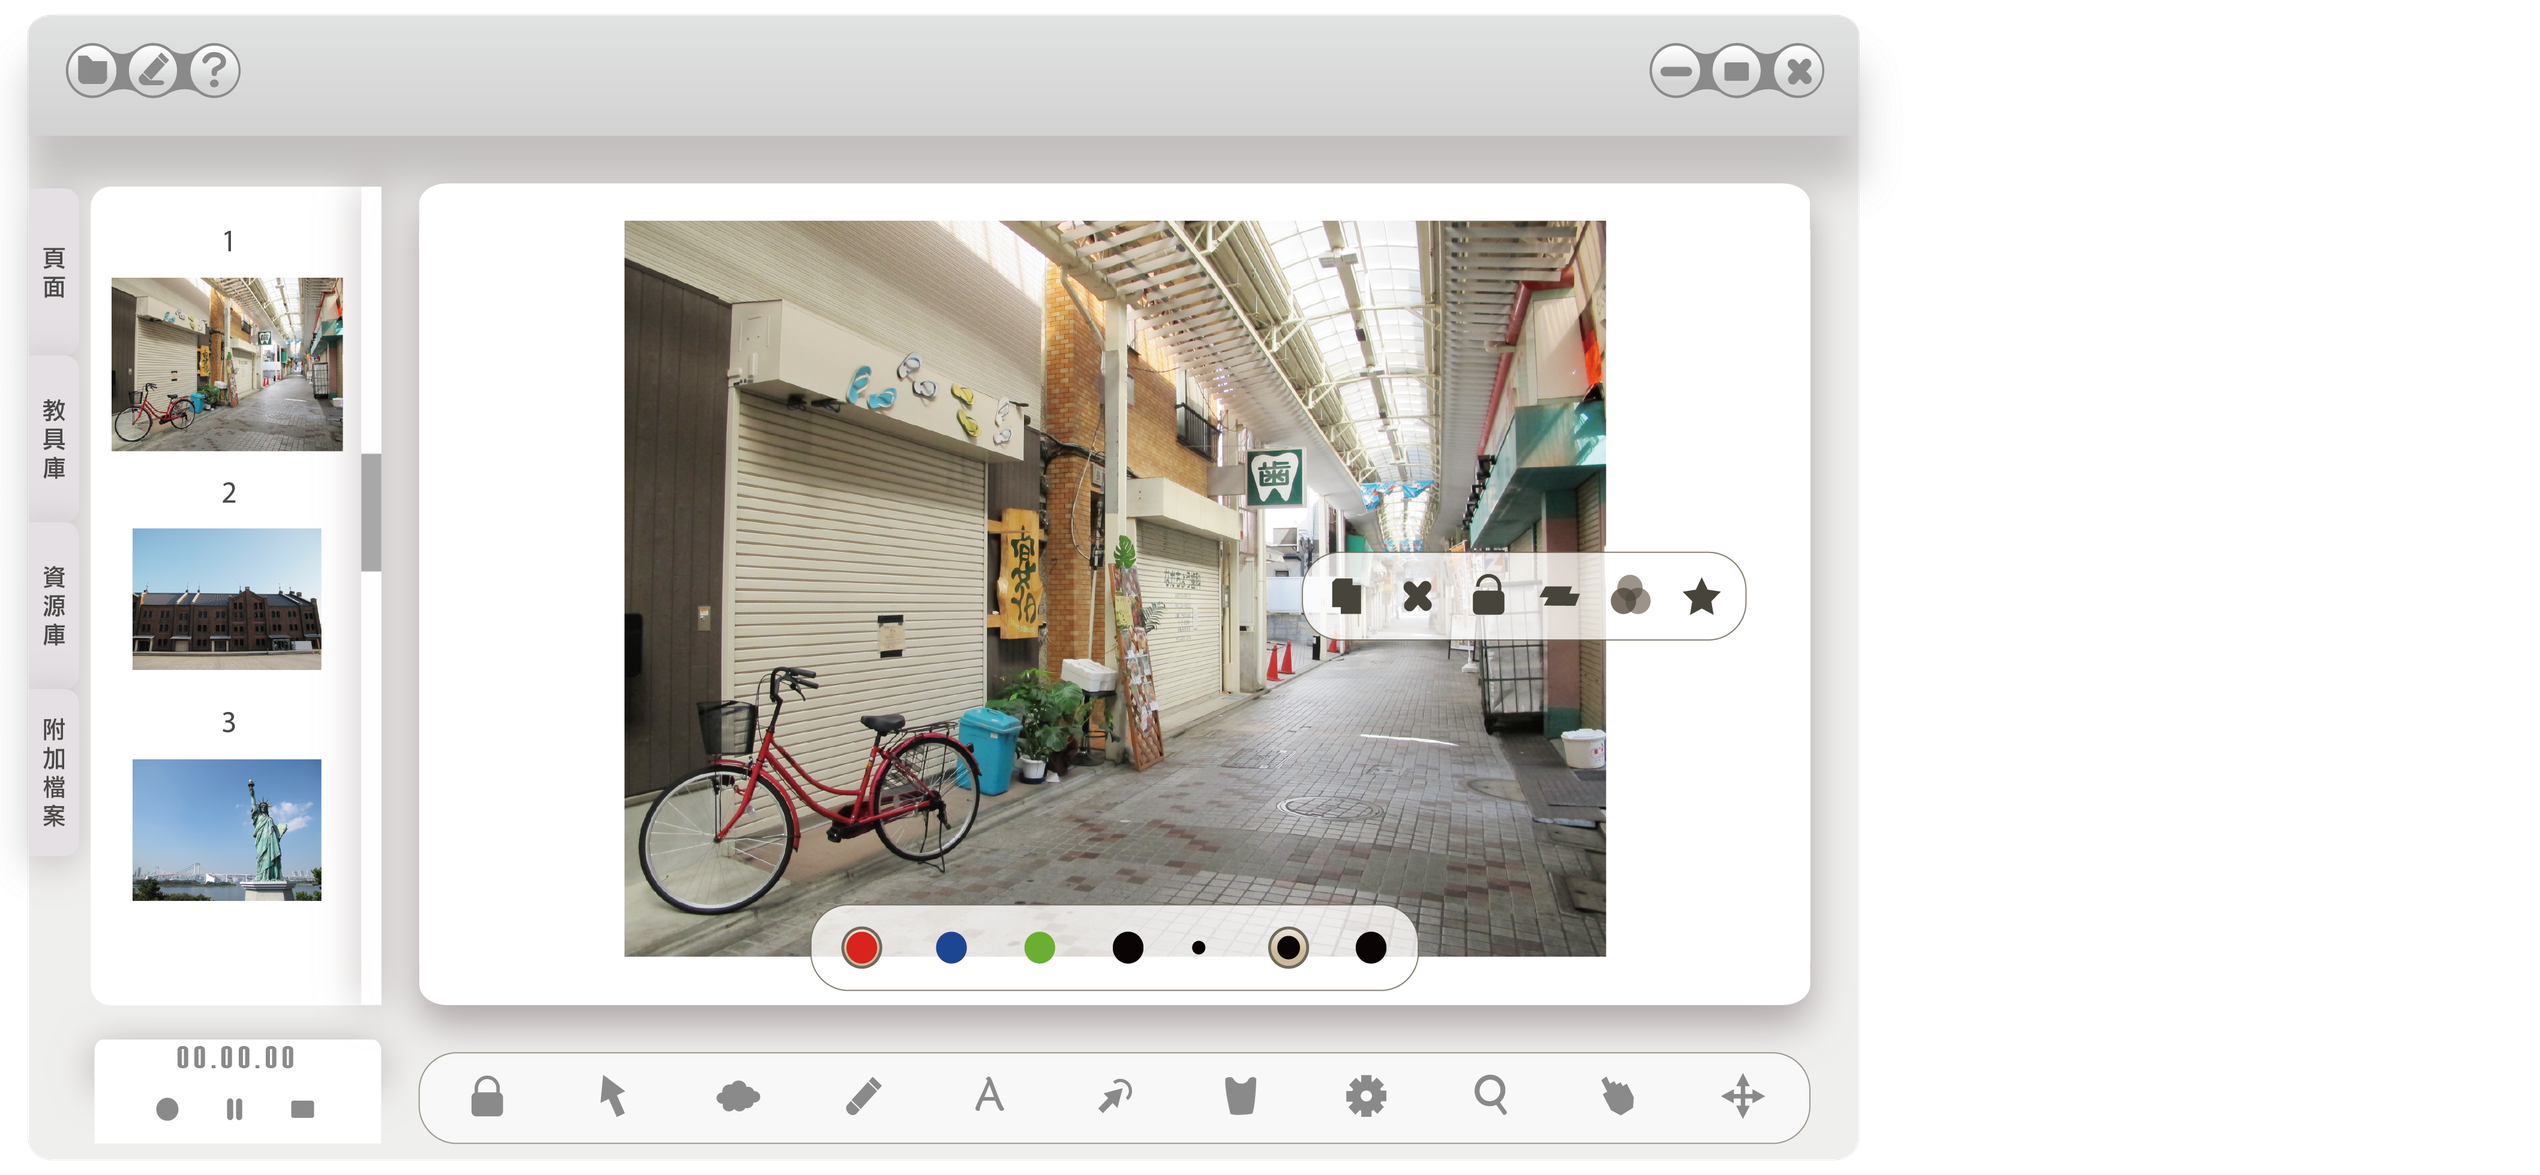
Task: Choose the blue pen color
Action: pos(951,947)
